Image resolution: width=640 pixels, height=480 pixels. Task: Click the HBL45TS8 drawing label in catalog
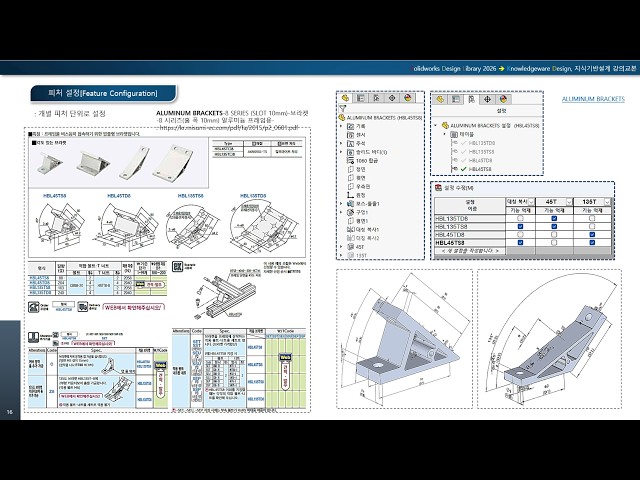coord(55,196)
